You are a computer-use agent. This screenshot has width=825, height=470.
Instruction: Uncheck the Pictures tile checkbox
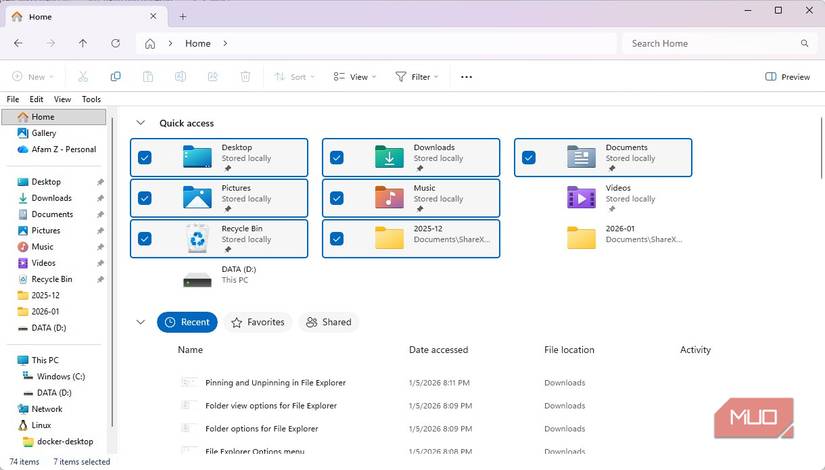pos(145,198)
